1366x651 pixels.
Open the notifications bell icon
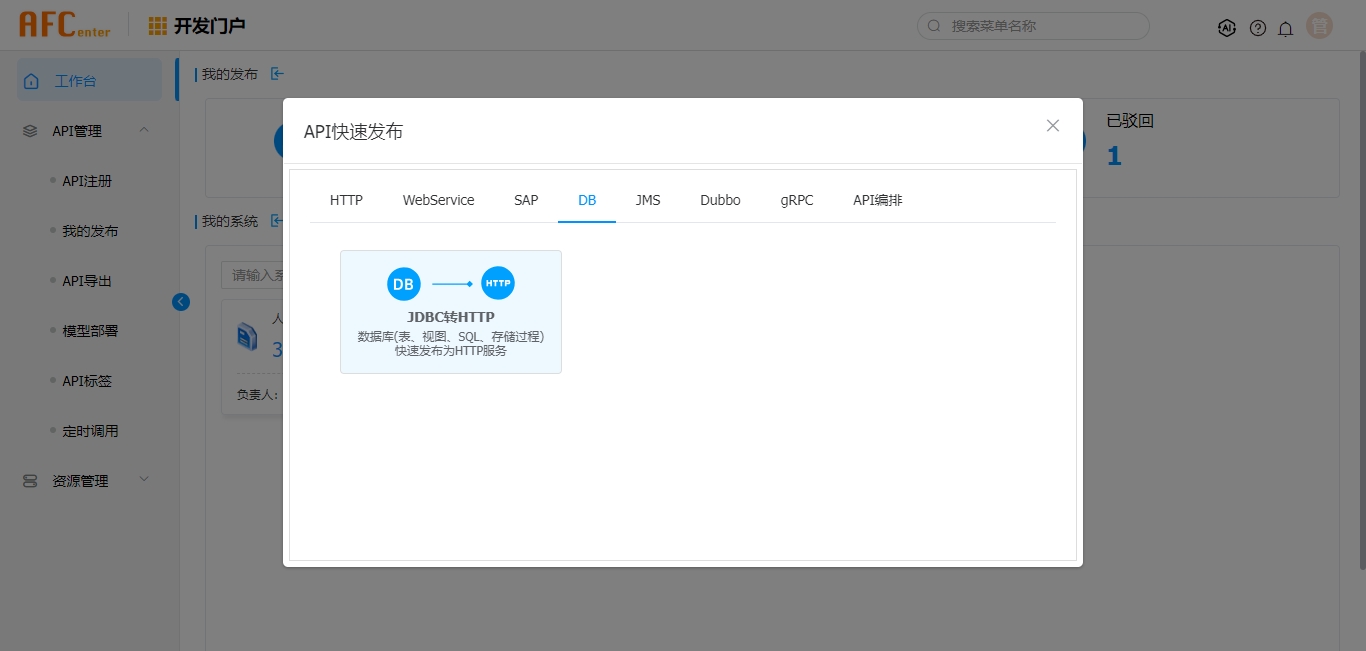pyautogui.click(x=1286, y=28)
